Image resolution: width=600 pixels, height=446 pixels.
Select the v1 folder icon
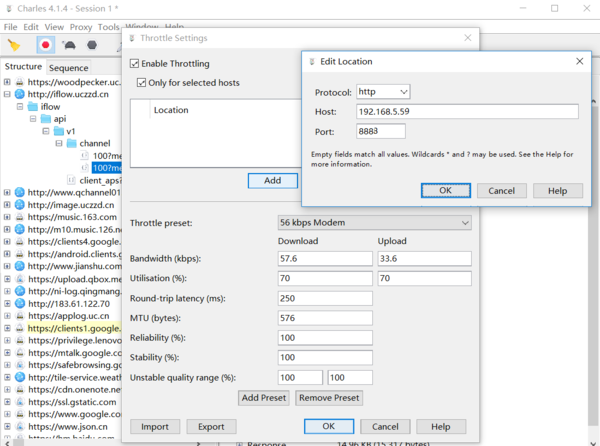click(59, 131)
